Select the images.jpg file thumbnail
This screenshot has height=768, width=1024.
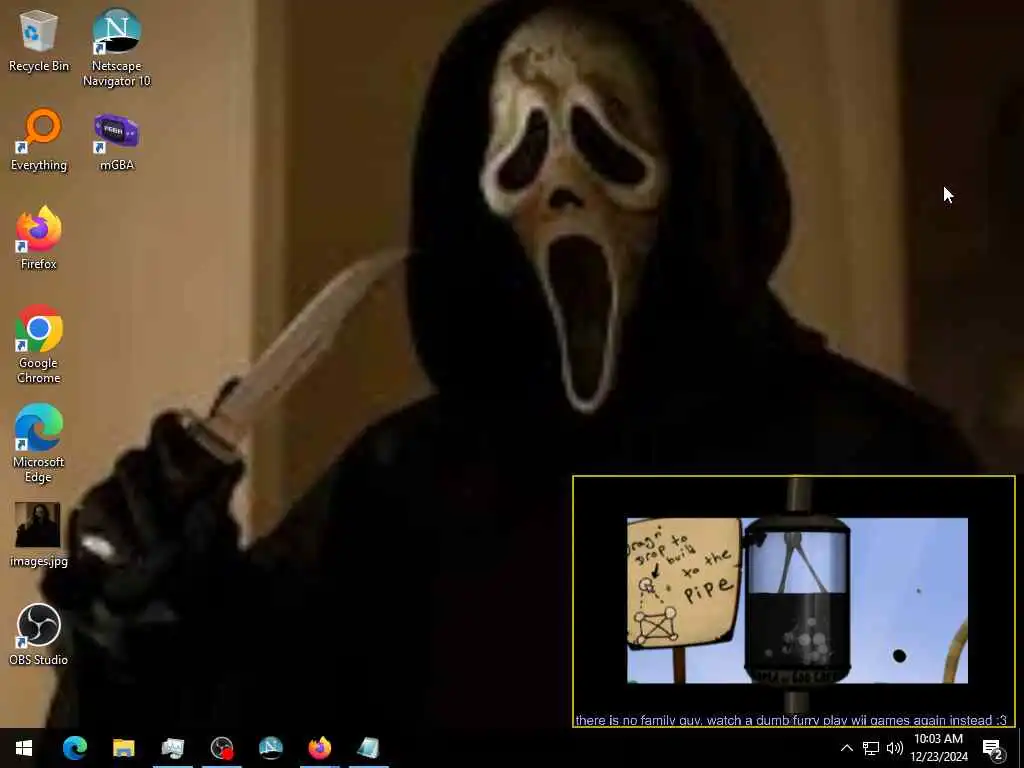click(x=39, y=534)
